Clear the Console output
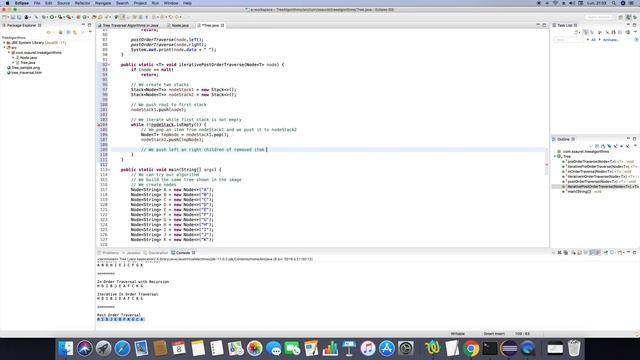The image size is (640, 360). (573, 253)
